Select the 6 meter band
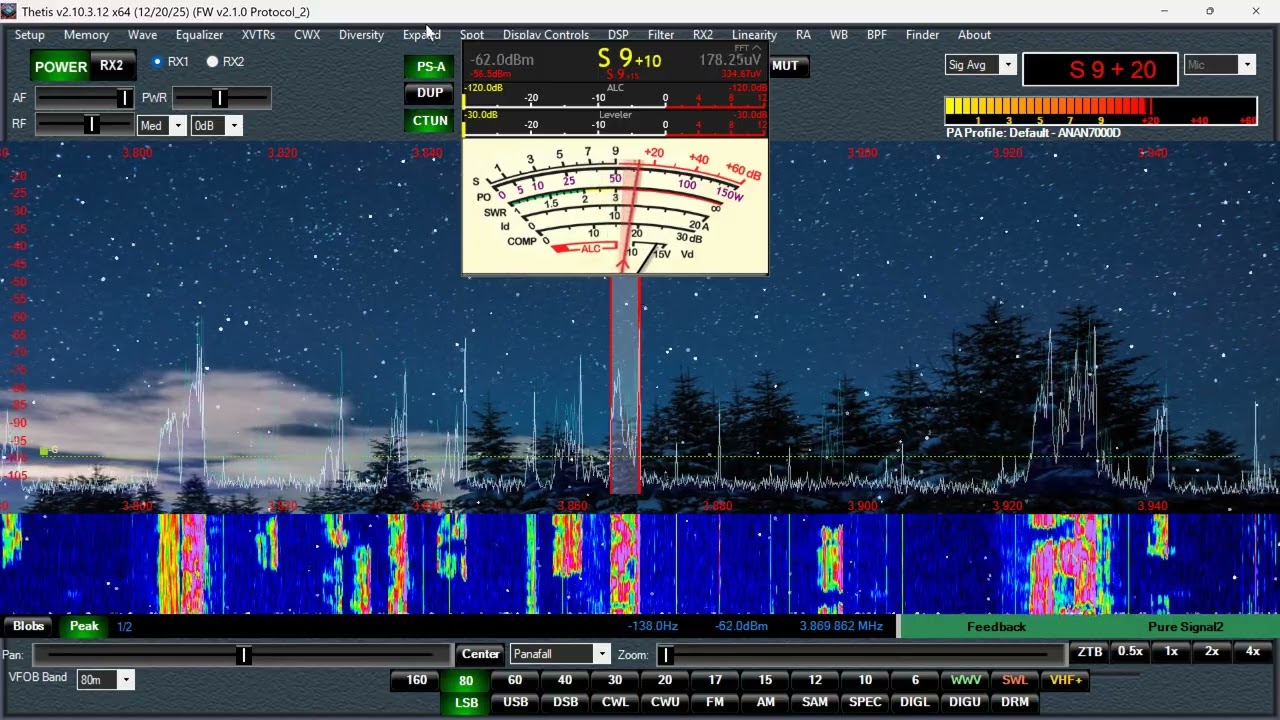 [915, 680]
